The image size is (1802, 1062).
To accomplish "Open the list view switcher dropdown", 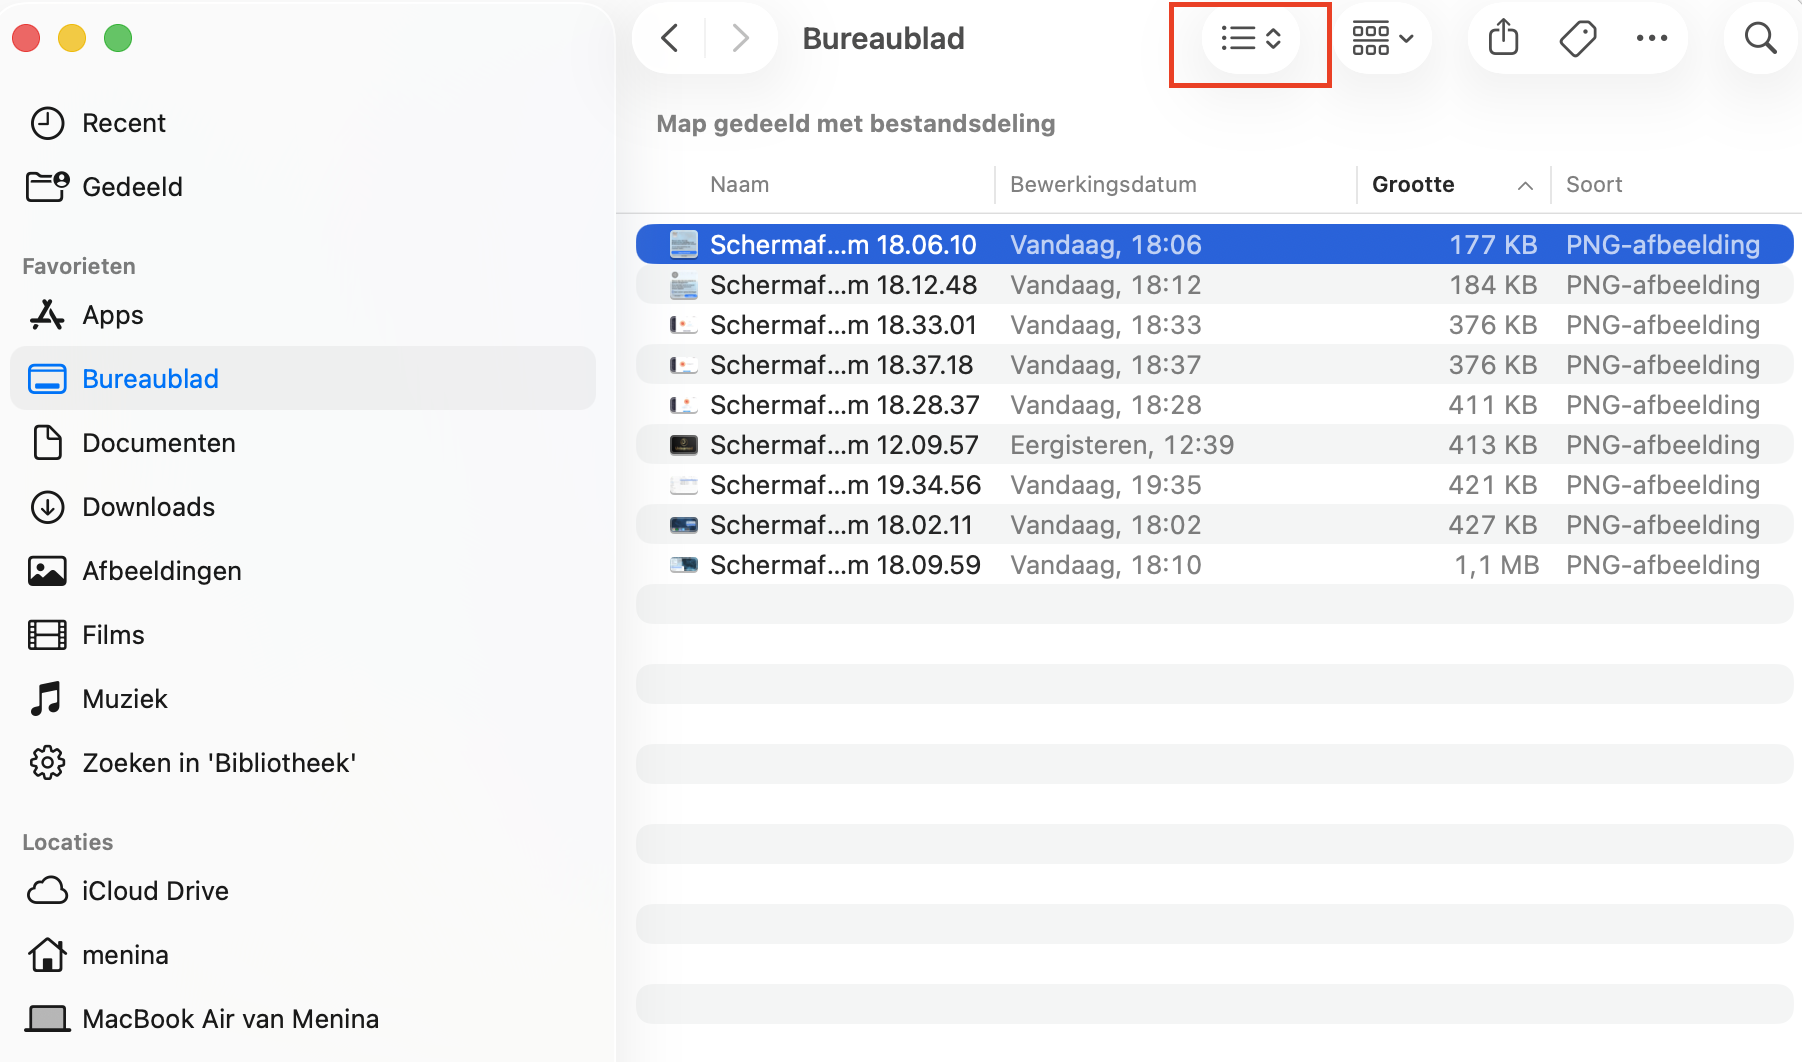I will (x=1250, y=39).
